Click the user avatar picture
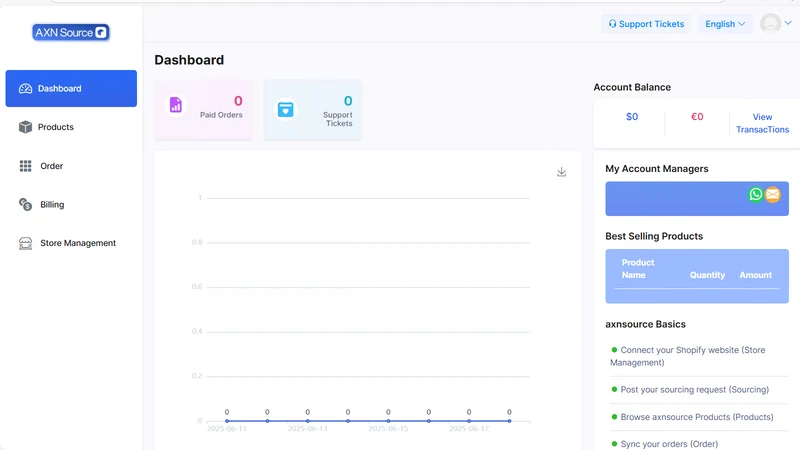The image size is (800, 450). click(770, 23)
